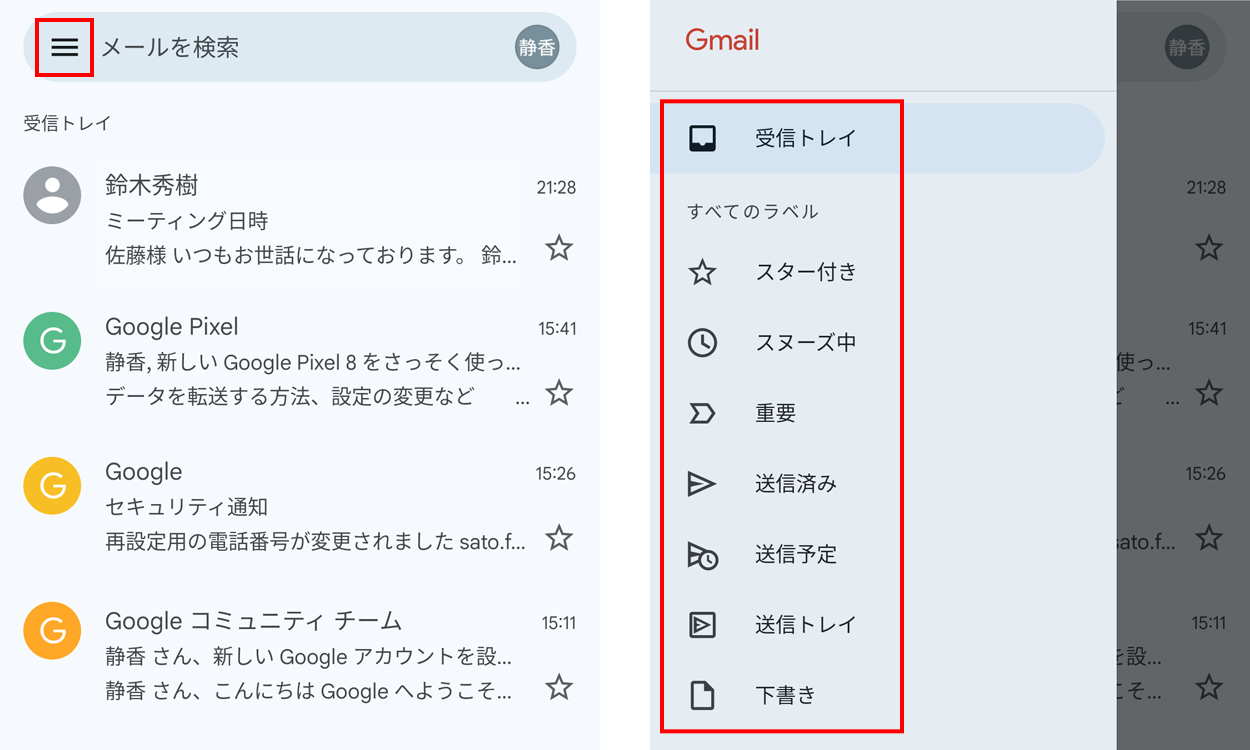Select the grey person avatar of 鈴木秀樹
1250x750 pixels.
[52, 195]
